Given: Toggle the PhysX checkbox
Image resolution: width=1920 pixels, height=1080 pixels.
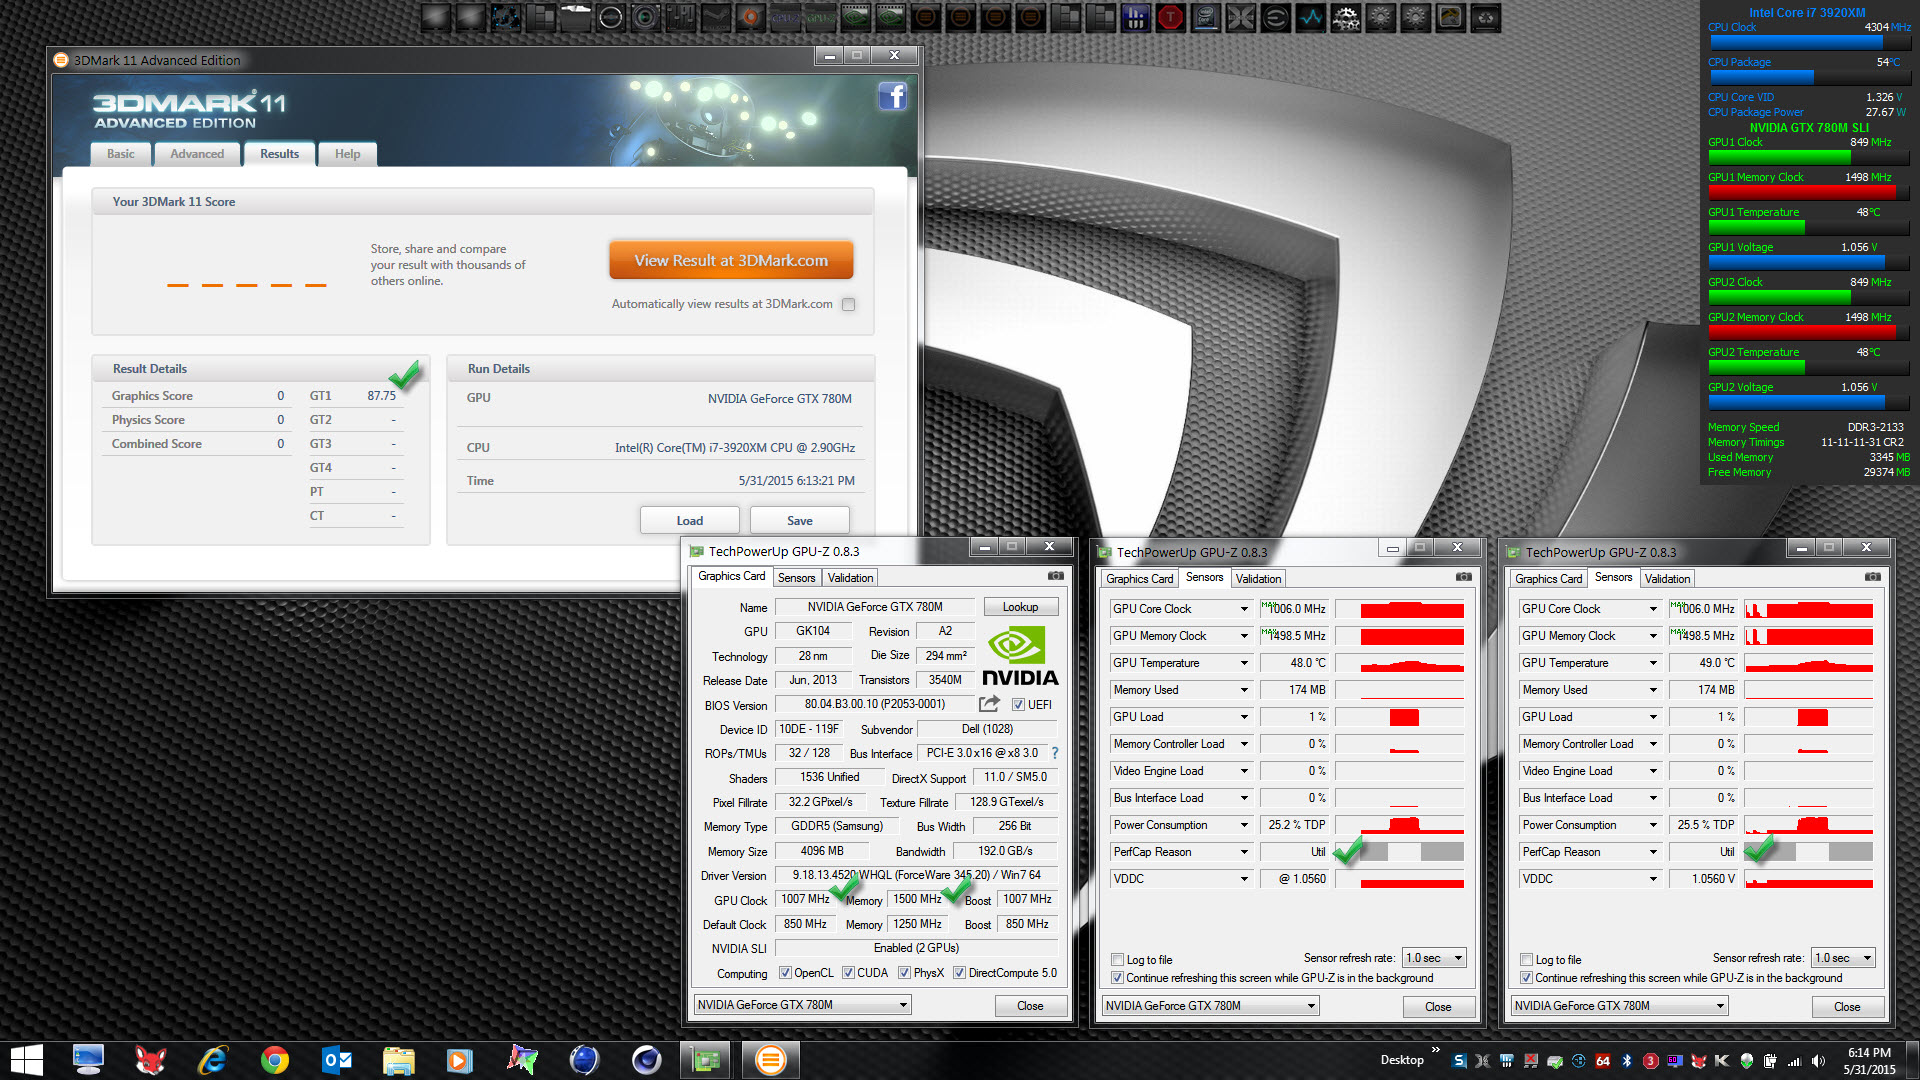Looking at the screenshot, I should pyautogui.click(x=904, y=973).
